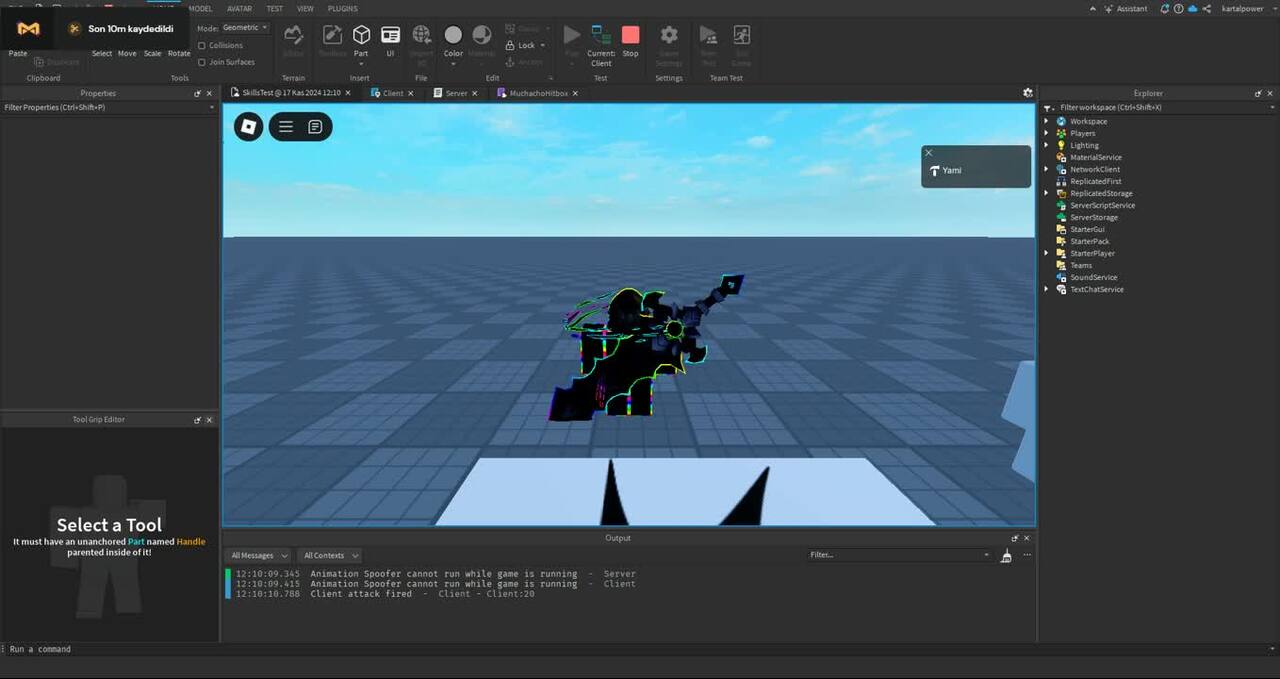
Task: Expand the TextChatService tree node
Action: pyautogui.click(x=1047, y=289)
